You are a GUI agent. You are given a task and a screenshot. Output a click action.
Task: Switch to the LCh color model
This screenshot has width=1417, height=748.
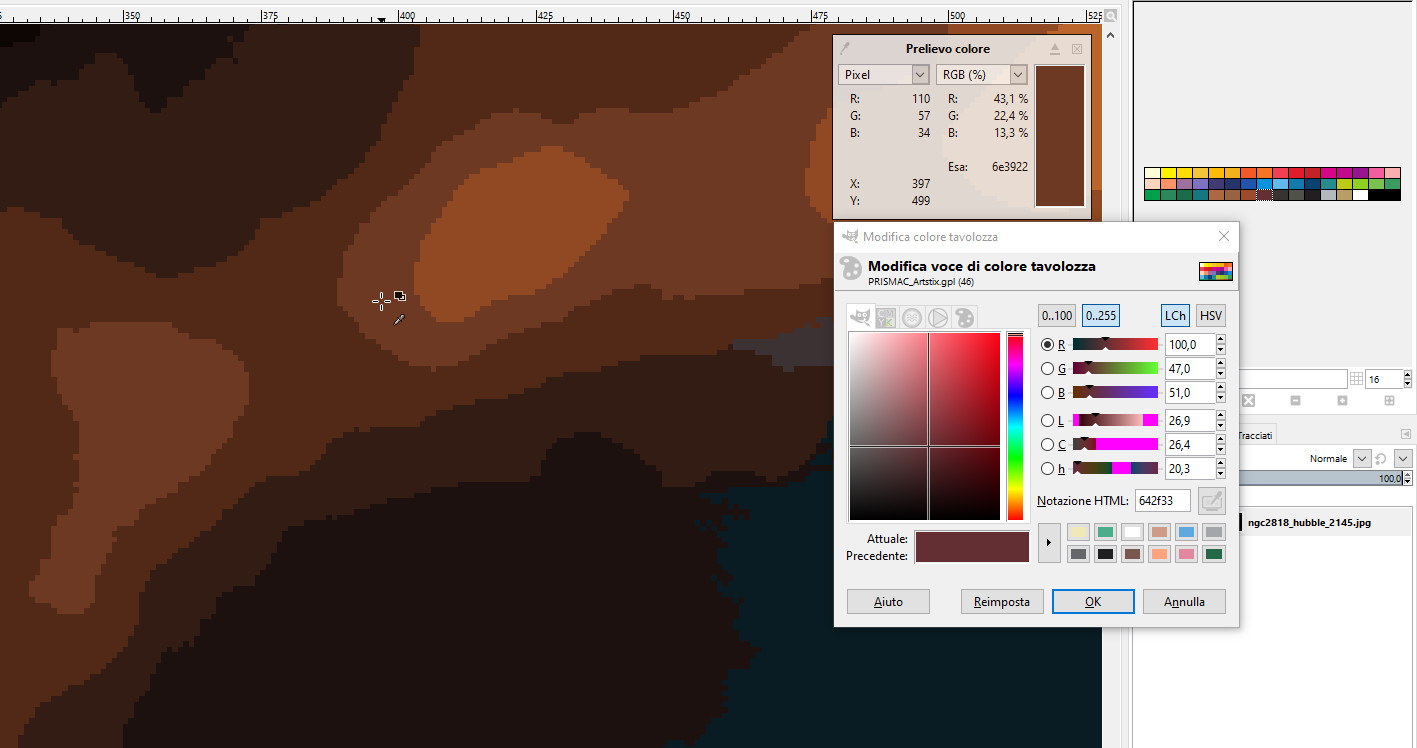click(1175, 315)
